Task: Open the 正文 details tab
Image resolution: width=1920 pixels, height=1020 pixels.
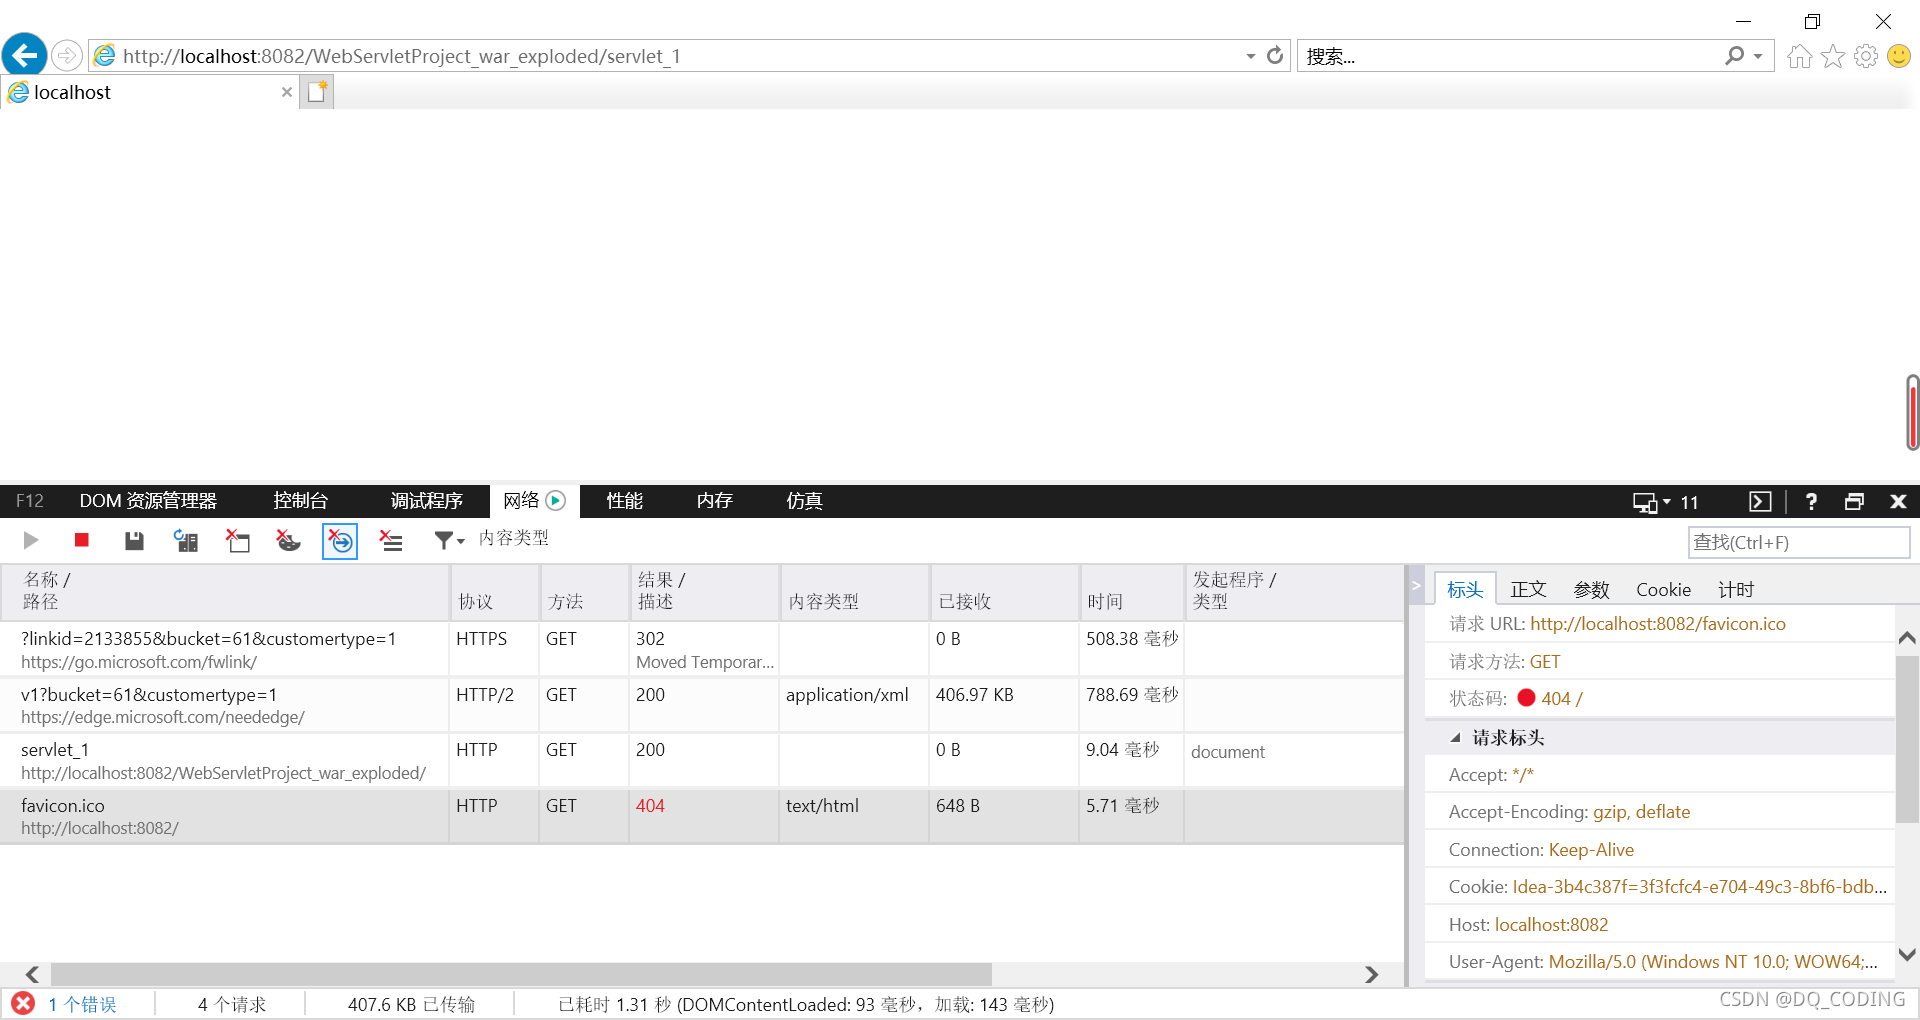Action: [x=1528, y=590]
